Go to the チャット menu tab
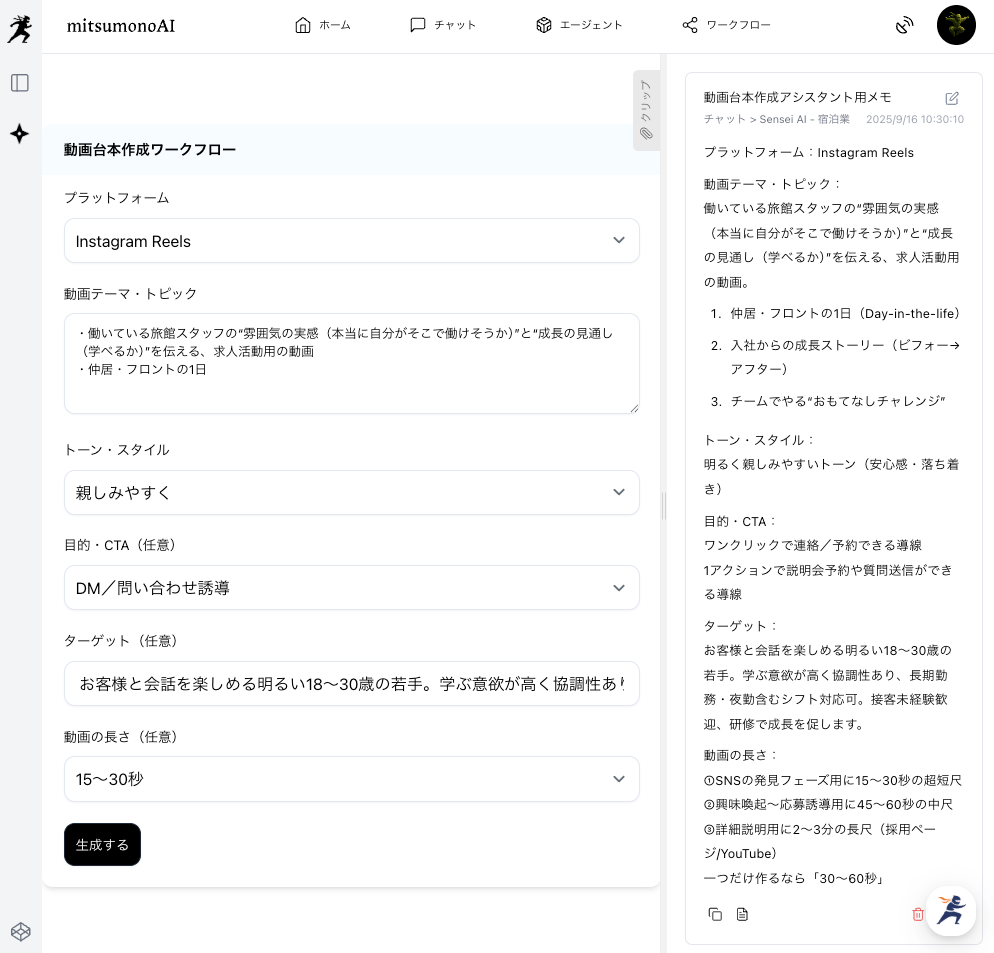 443,26
